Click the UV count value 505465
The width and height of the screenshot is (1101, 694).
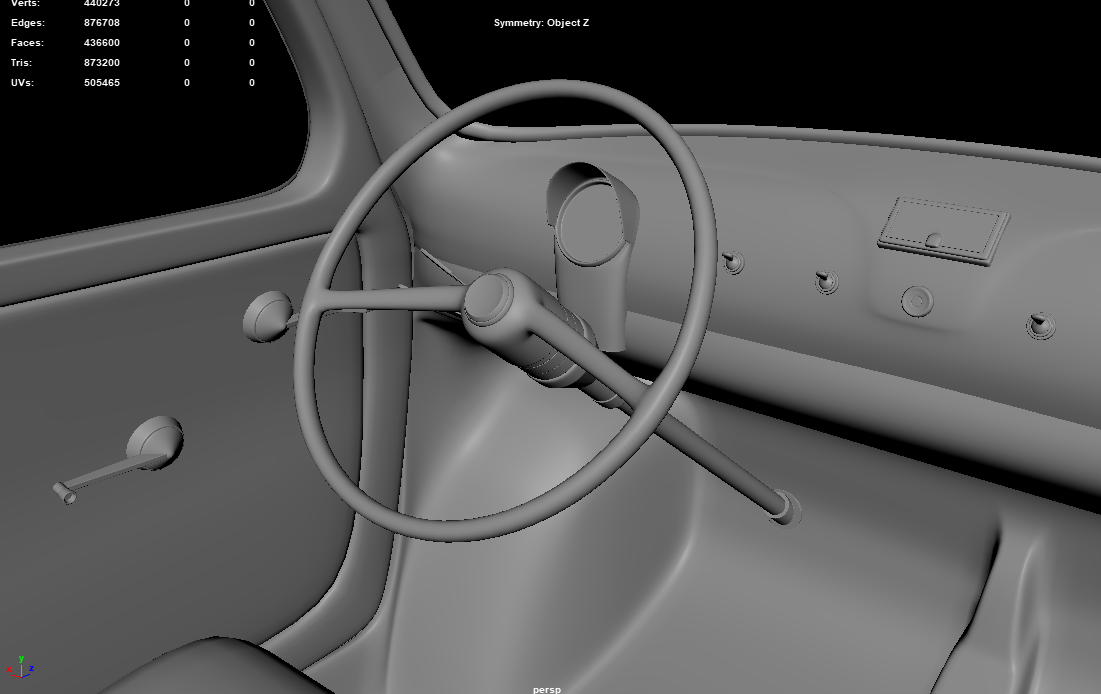point(102,82)
